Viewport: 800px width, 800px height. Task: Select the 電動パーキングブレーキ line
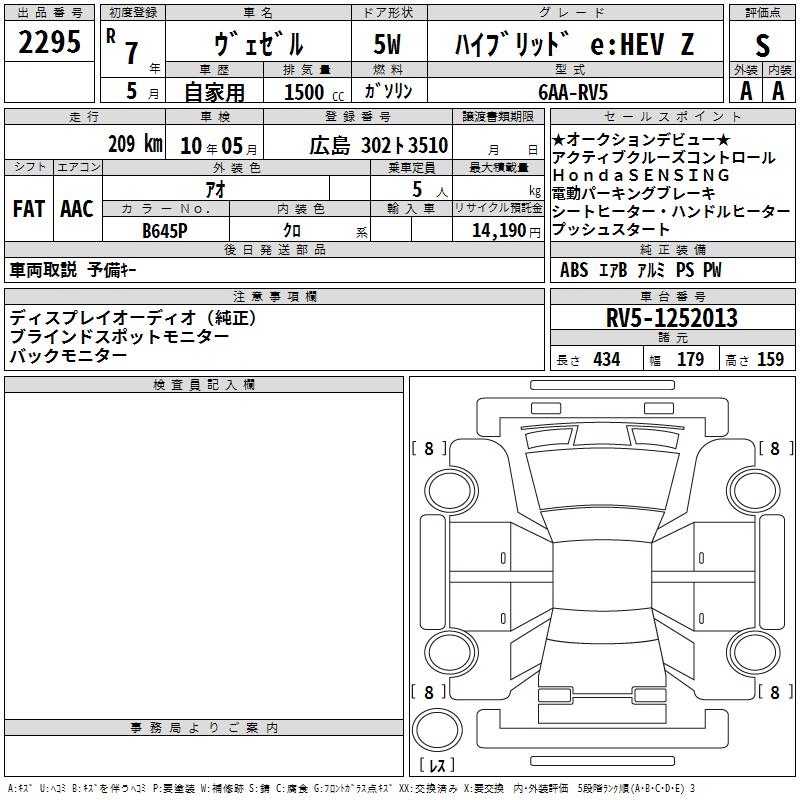(634, 193)
